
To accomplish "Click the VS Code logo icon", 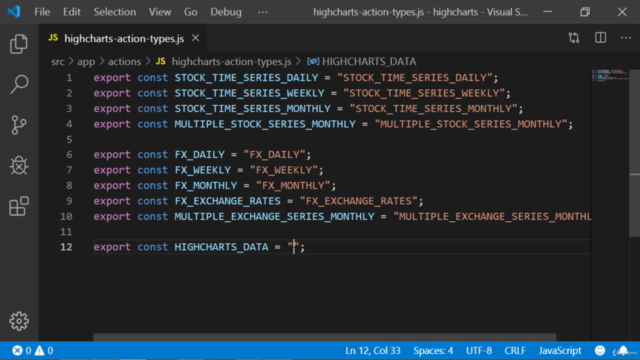I will pyautogui.click(x=14, y=11).
